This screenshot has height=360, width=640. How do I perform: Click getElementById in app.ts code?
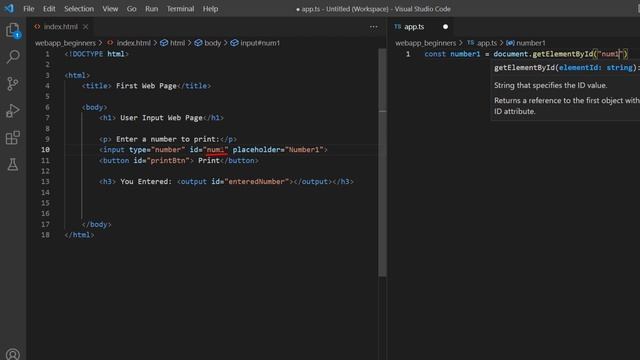(562, 54)
